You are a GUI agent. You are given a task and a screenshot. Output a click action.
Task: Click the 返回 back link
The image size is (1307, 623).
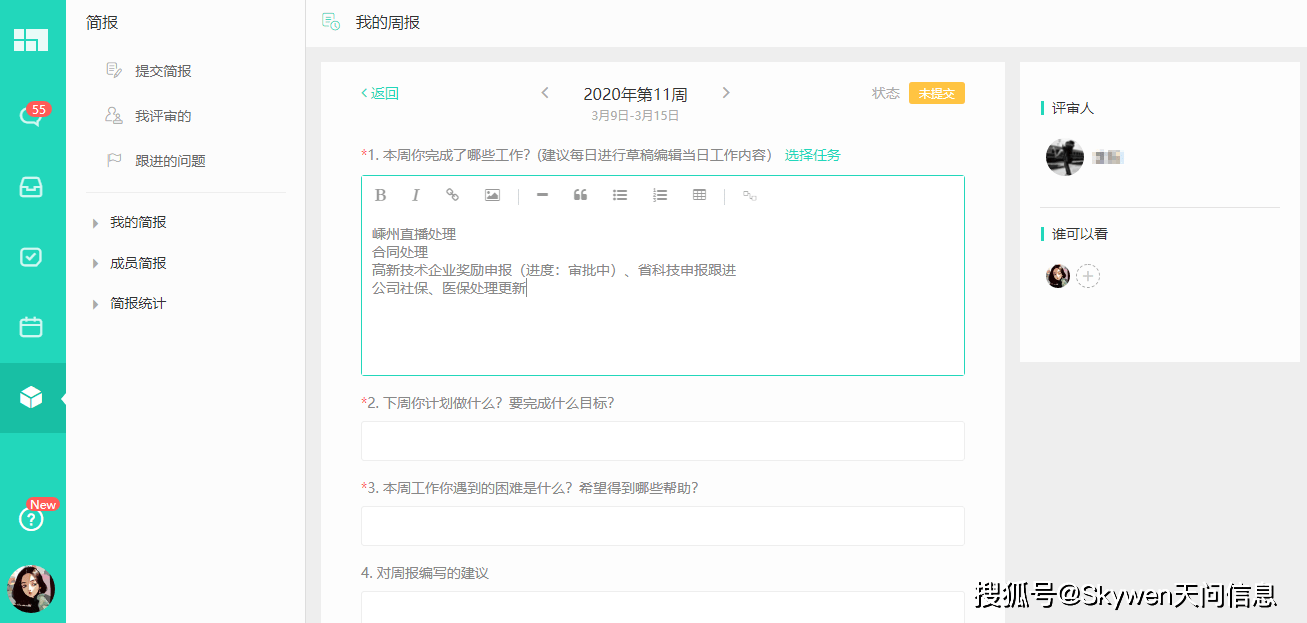click(380, 93)
